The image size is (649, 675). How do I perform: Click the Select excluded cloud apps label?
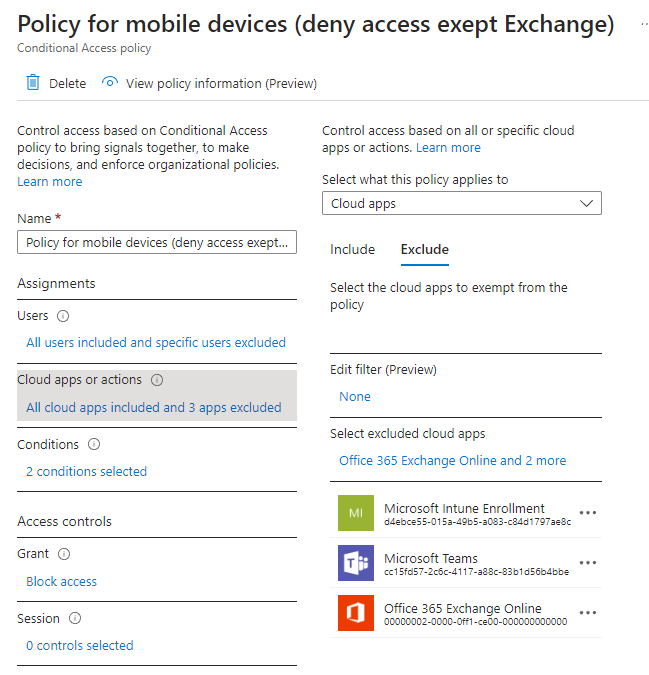408,433
